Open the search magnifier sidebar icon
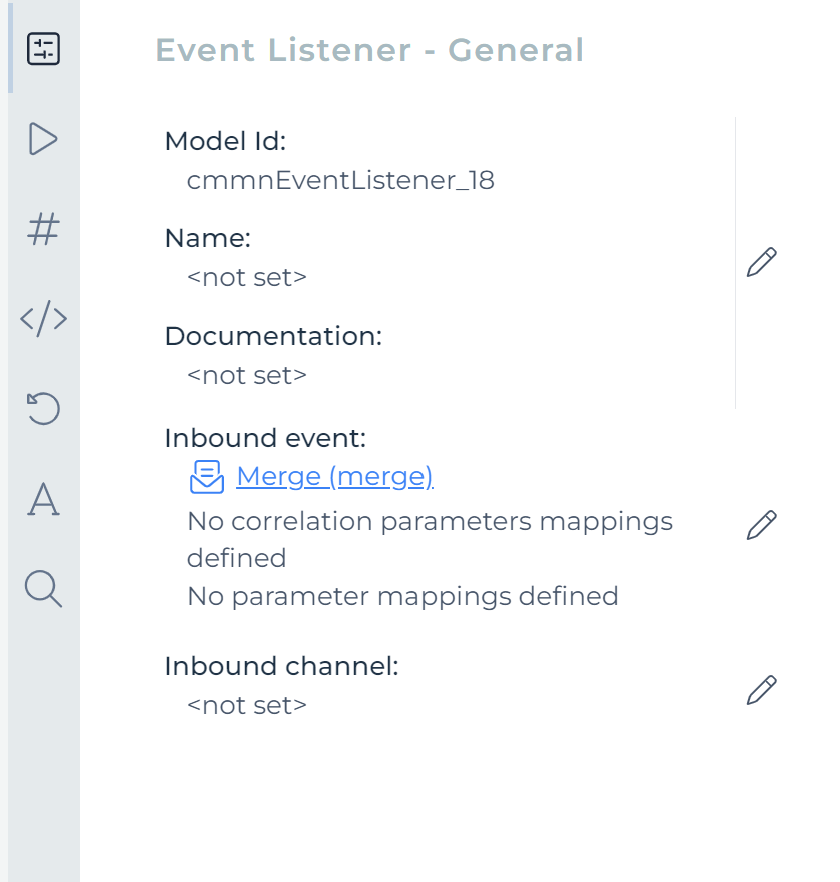This screenshot has width=840, height=882. (43, 589)
